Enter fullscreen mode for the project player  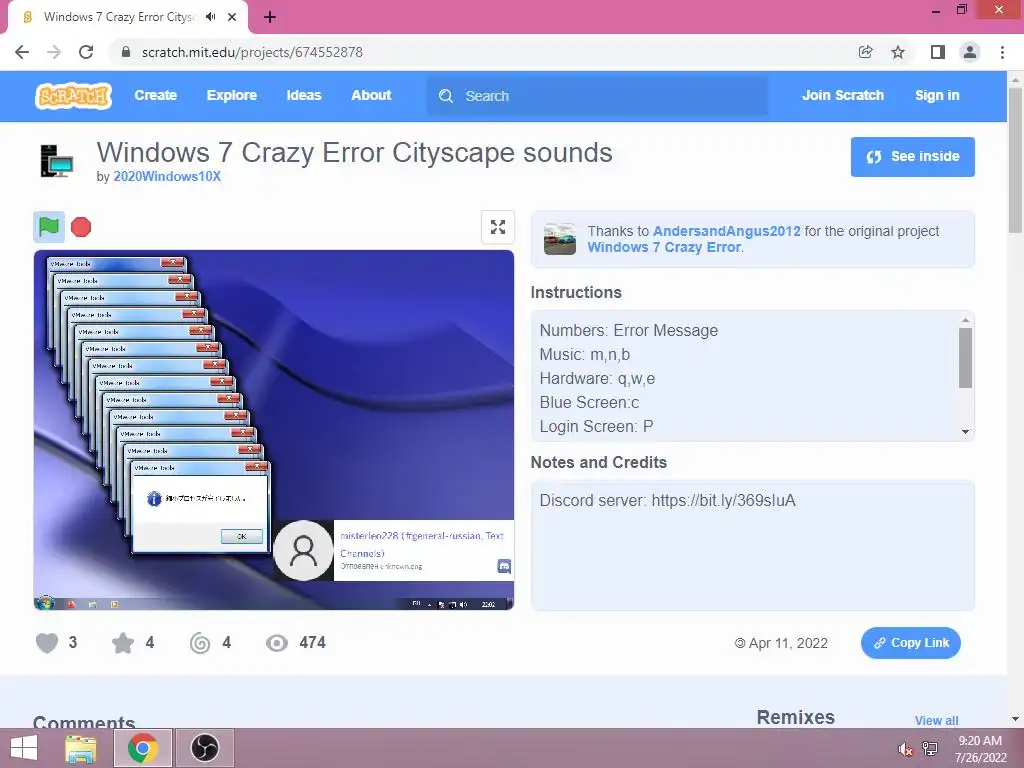[498, 227]
